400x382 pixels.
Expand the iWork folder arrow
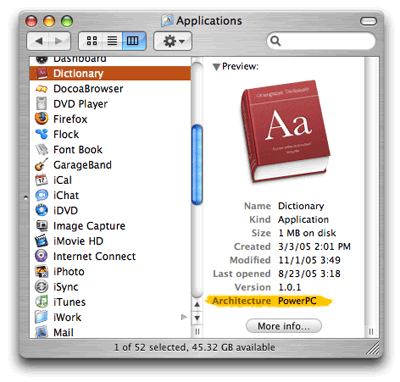pos(183,317)
